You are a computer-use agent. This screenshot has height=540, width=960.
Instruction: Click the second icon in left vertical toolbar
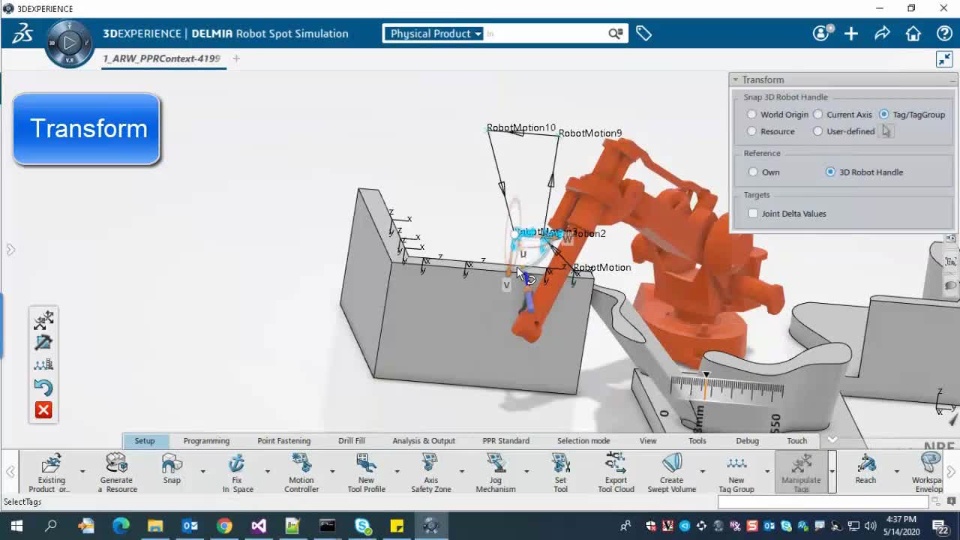point(43,342)
